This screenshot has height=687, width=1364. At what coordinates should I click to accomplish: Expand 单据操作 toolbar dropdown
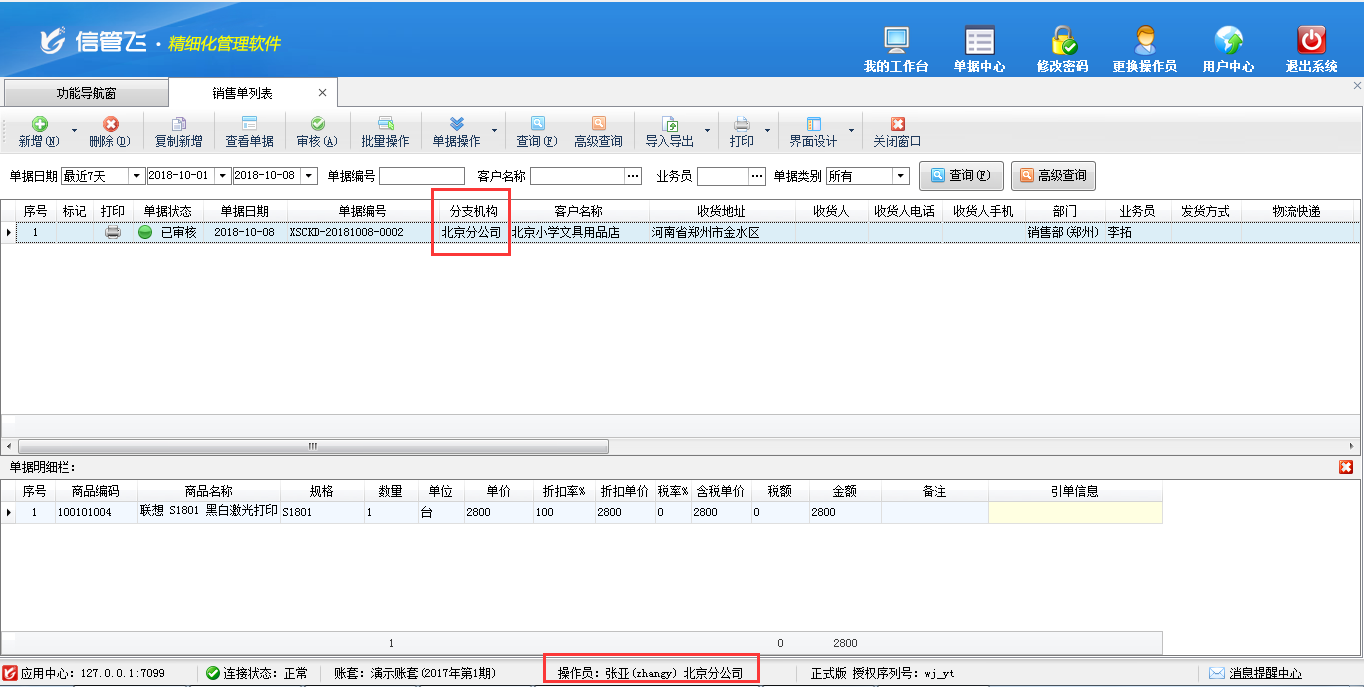click(x=494, y=131)
